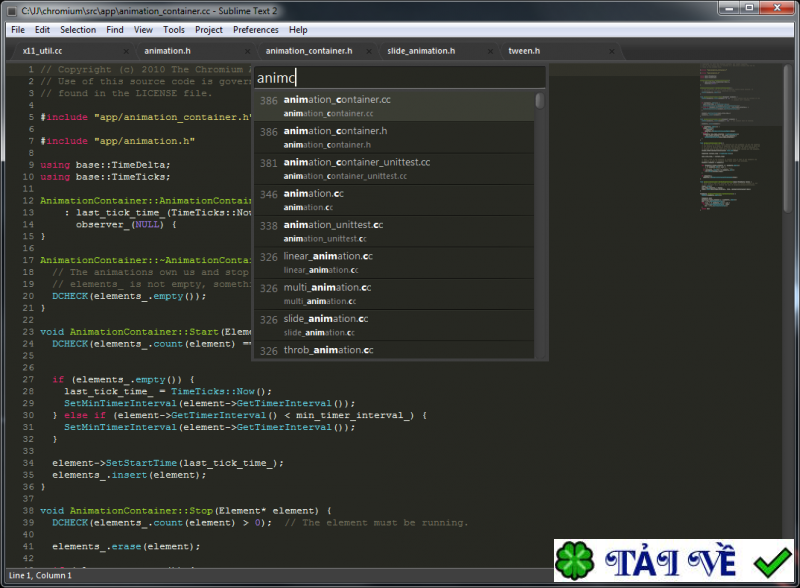Click the Sublime Text icon in title bar
Image resolution: width=800 pixels, height=588 pixels.
pos(11,10)
